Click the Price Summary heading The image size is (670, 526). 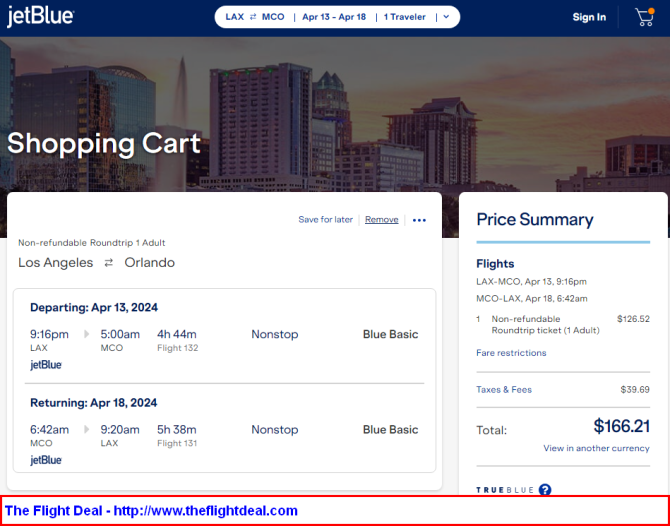(x=535, y=219)
